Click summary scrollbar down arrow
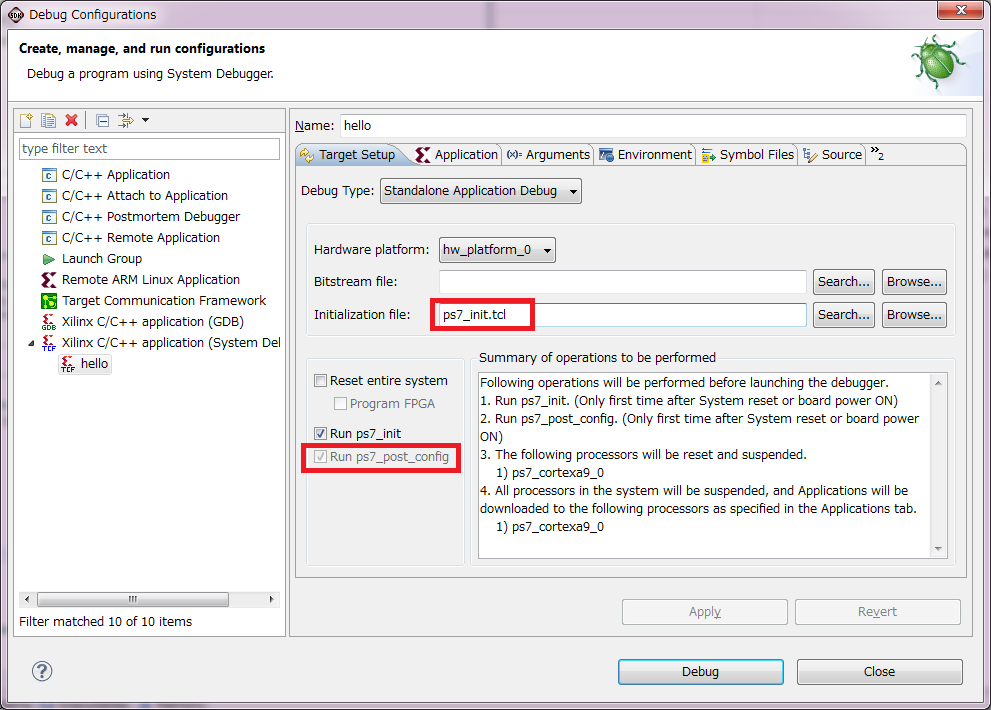This screenshot has height=710, width=991. pyautogui.click(x=939, y=548)
